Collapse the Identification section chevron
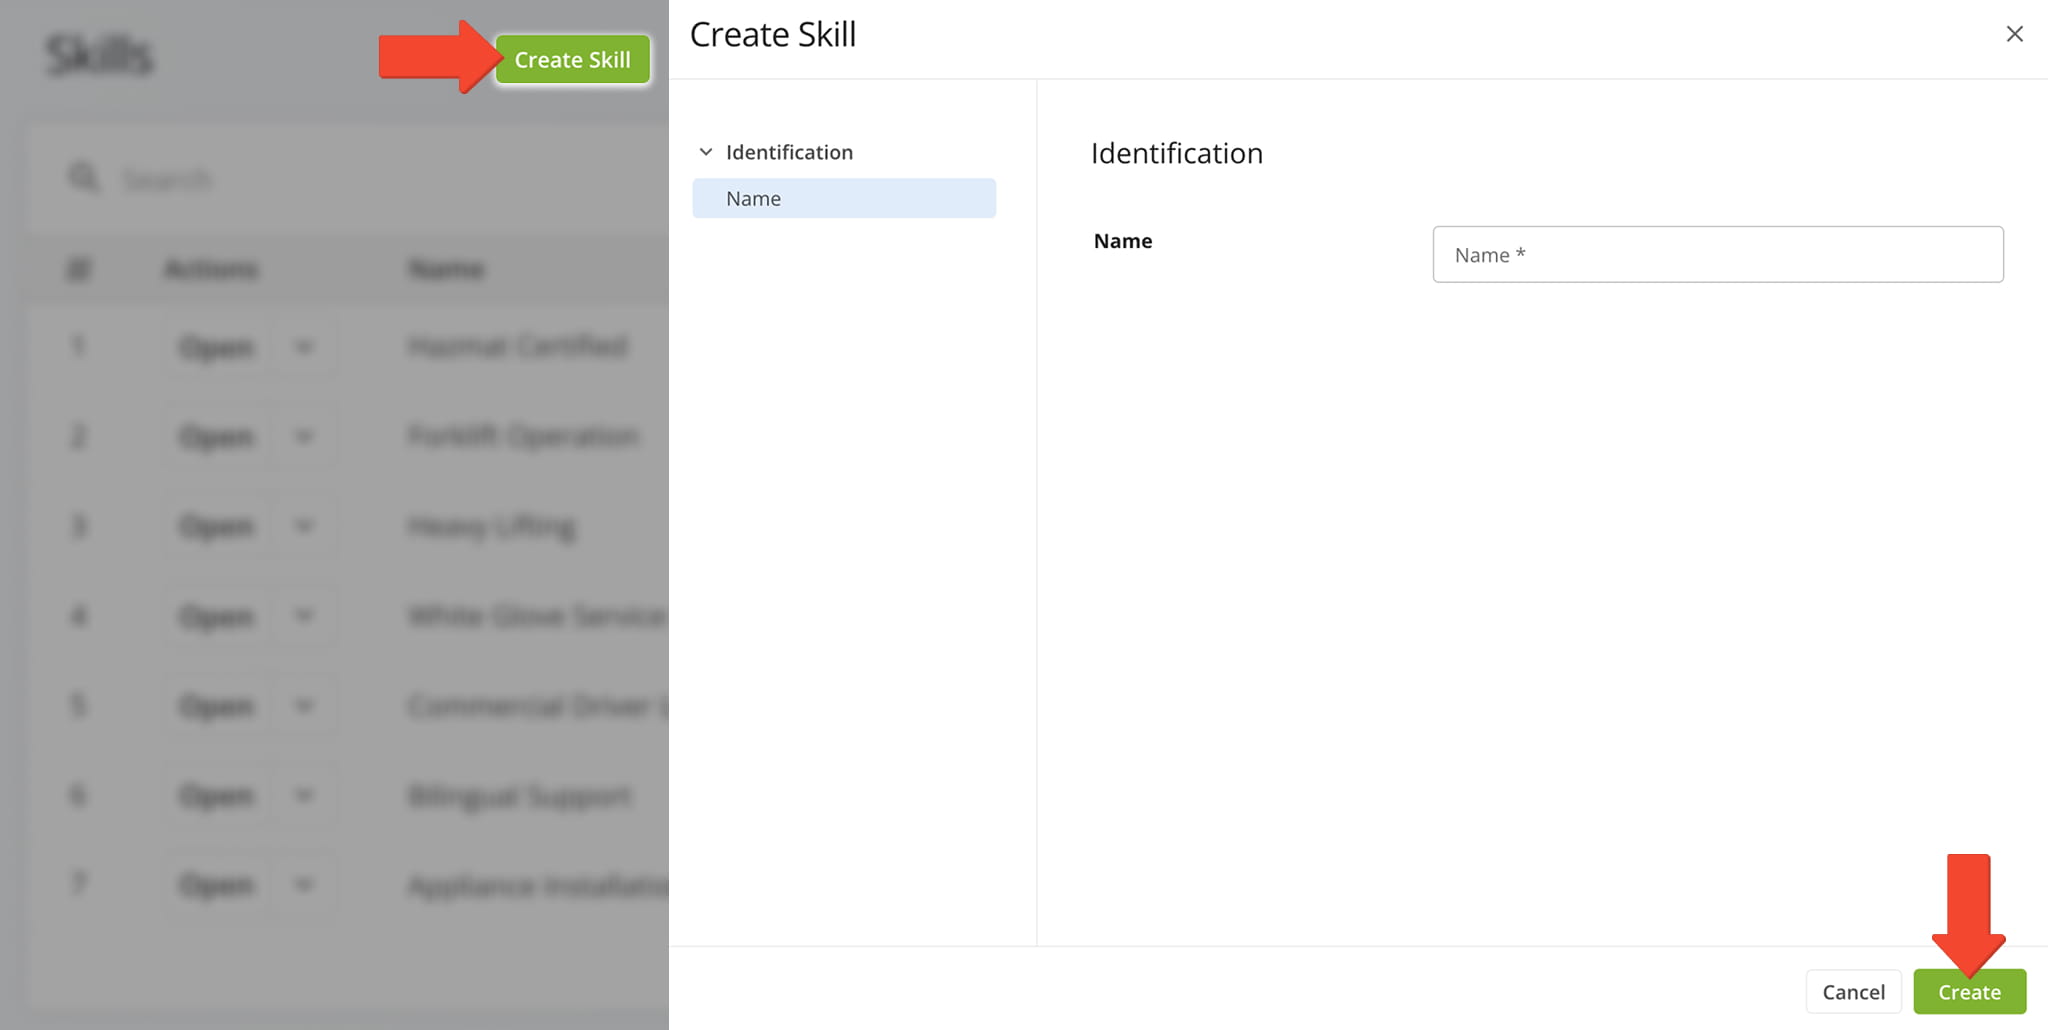2048x1030 pixels. coord(706,152)
